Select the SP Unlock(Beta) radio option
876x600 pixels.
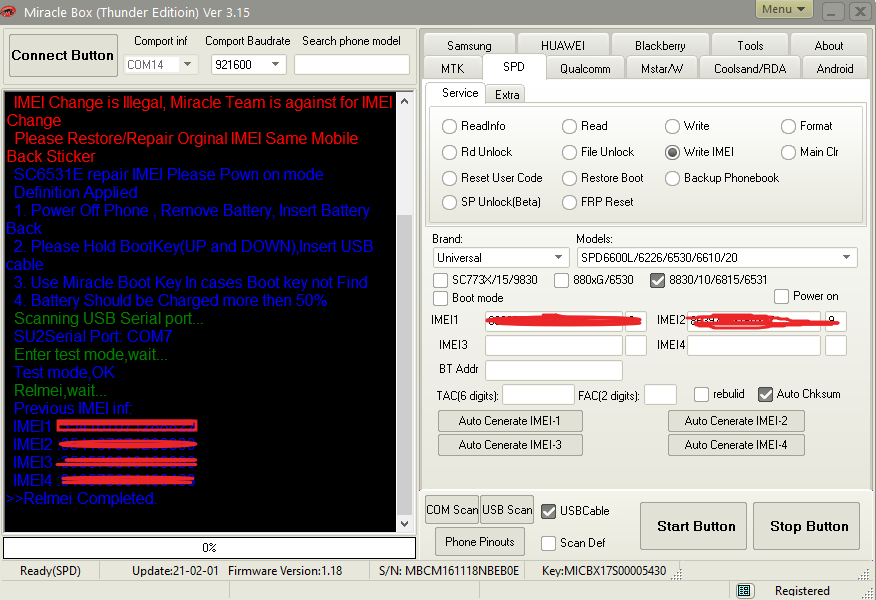(x=449, y=202)
